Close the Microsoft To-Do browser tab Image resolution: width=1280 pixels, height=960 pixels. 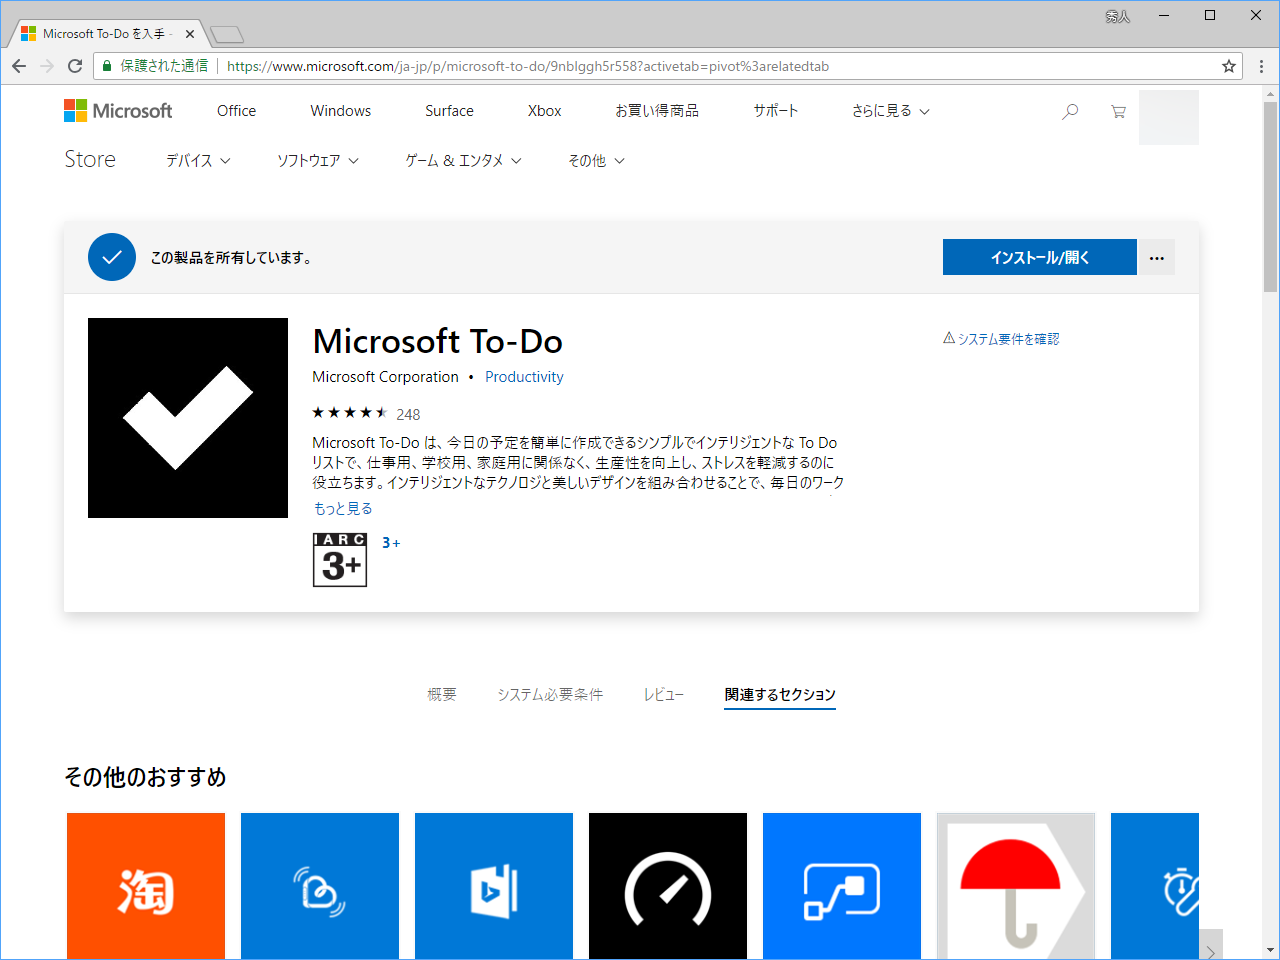click(190, 34)
